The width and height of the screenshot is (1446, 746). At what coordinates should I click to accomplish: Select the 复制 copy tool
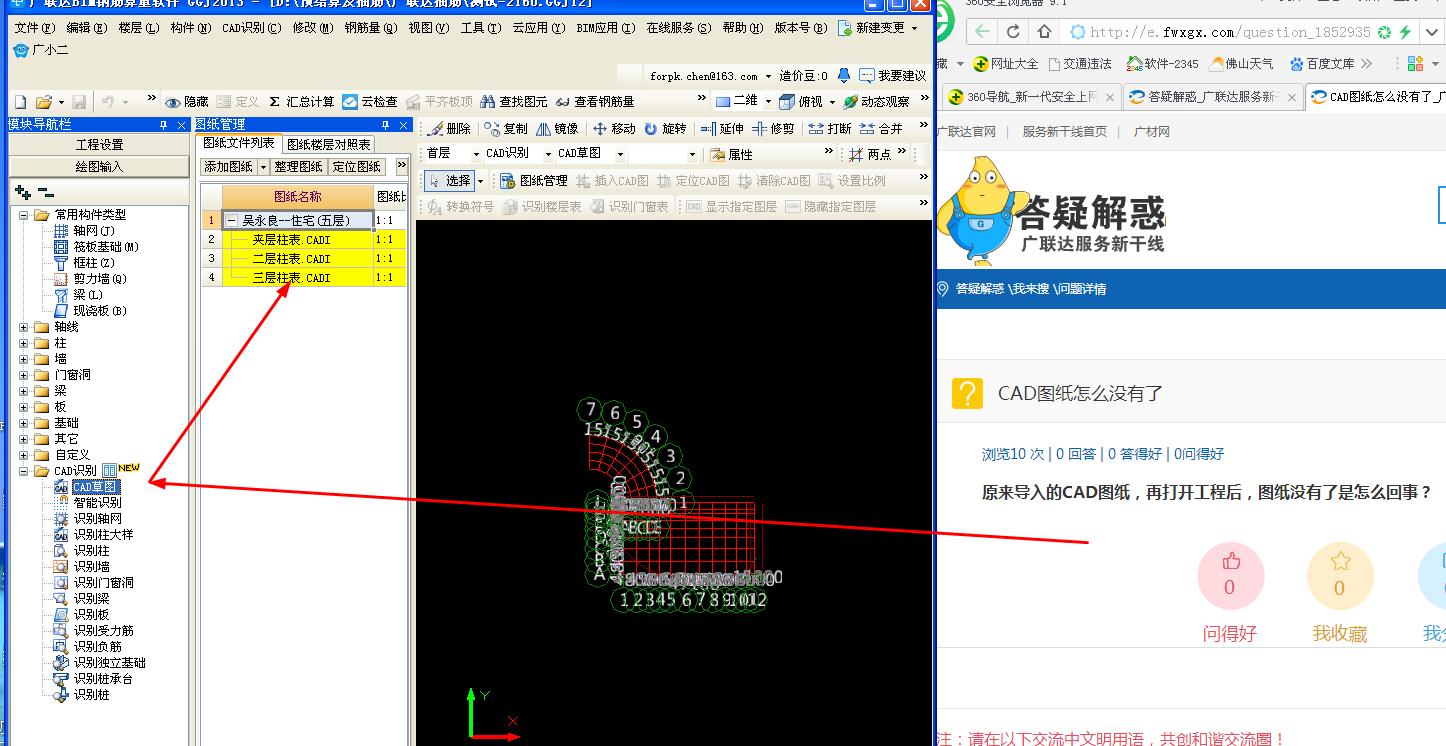[x=506, y=129]
